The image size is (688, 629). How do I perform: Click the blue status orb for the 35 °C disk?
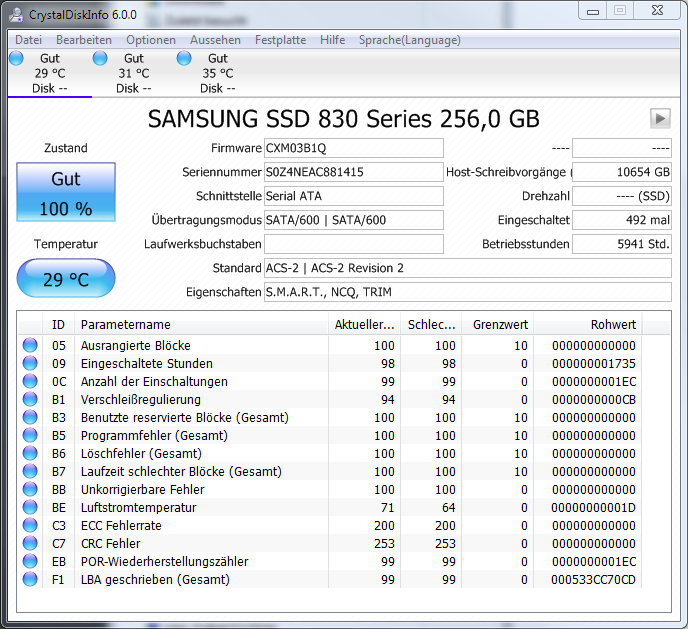coord(184,58)
